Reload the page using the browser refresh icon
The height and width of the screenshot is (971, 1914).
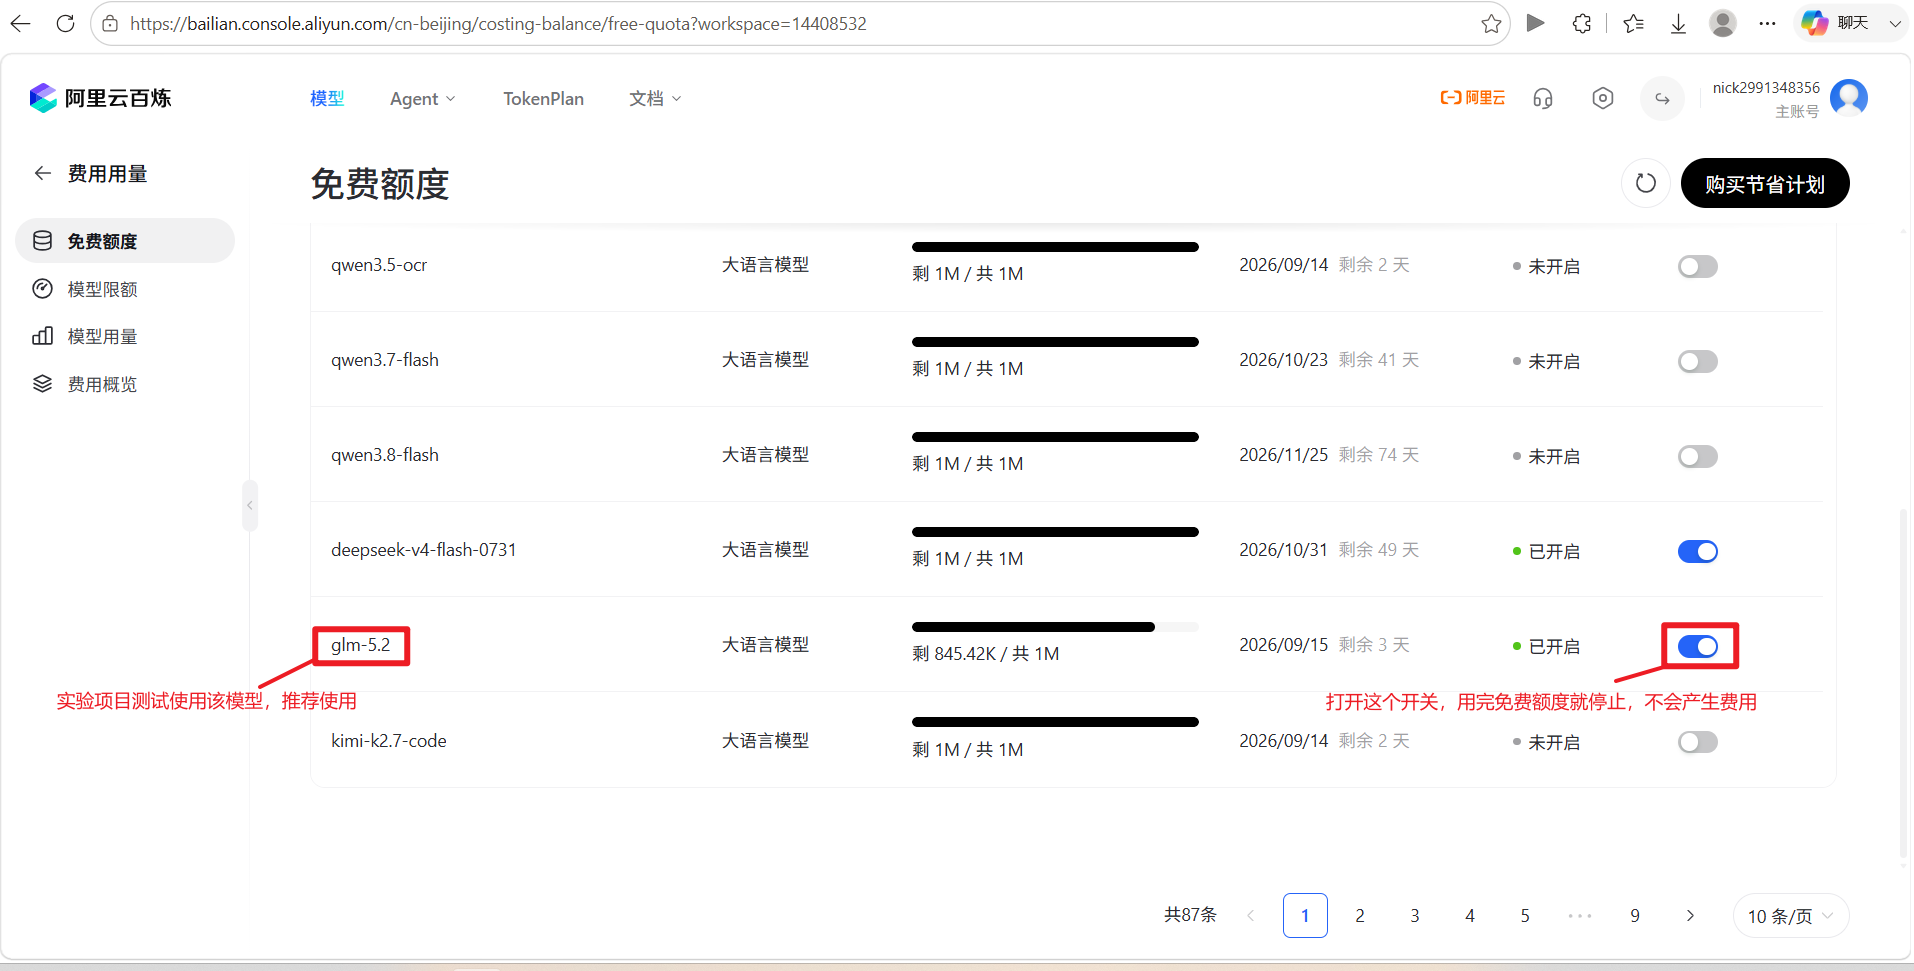click(x=65, y=23)
